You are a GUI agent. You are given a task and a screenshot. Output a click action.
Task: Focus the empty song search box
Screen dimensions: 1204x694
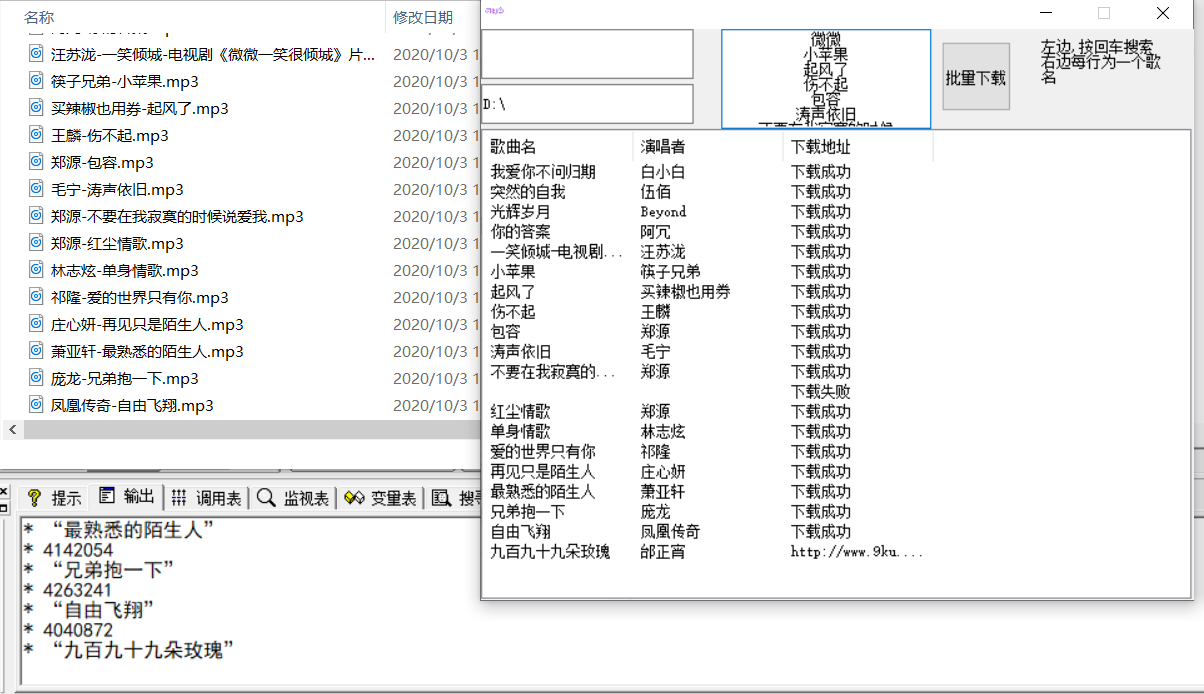point(587,54)
